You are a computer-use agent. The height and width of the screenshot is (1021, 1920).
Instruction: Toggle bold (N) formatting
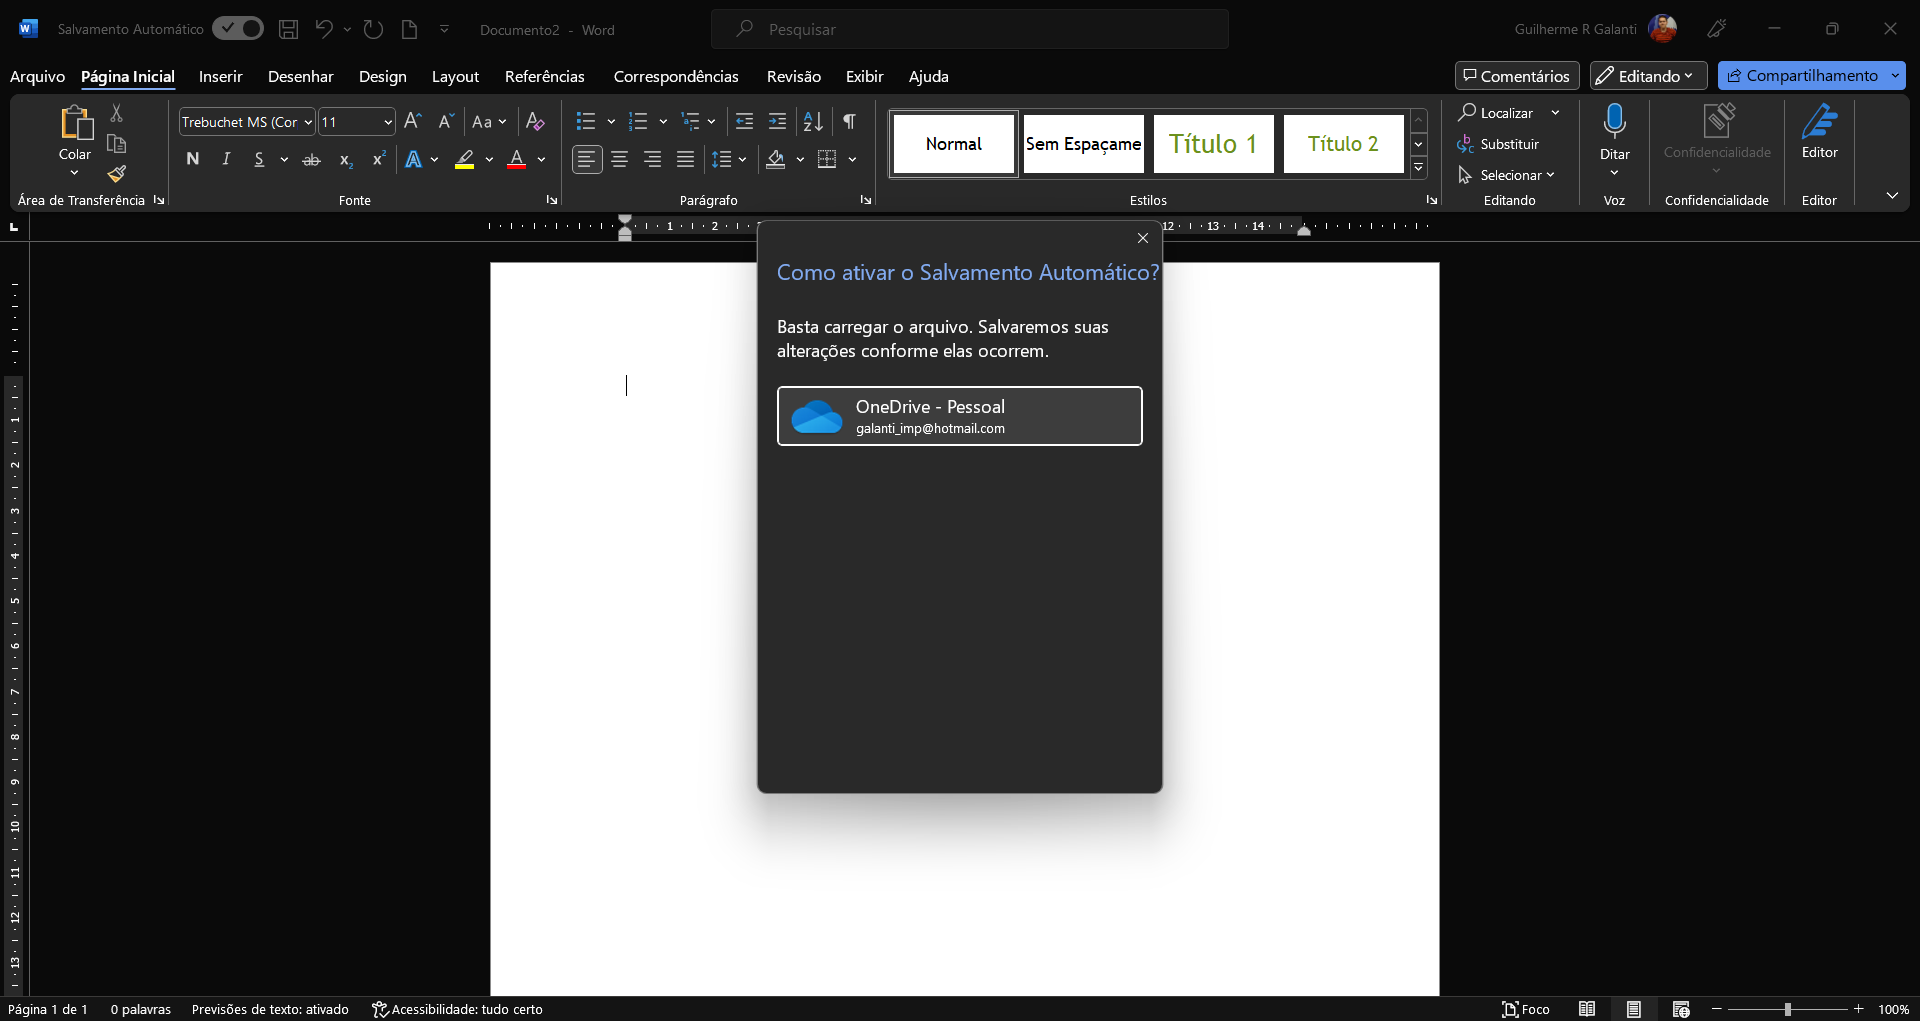pyautogui.click(x=193, y=159)
